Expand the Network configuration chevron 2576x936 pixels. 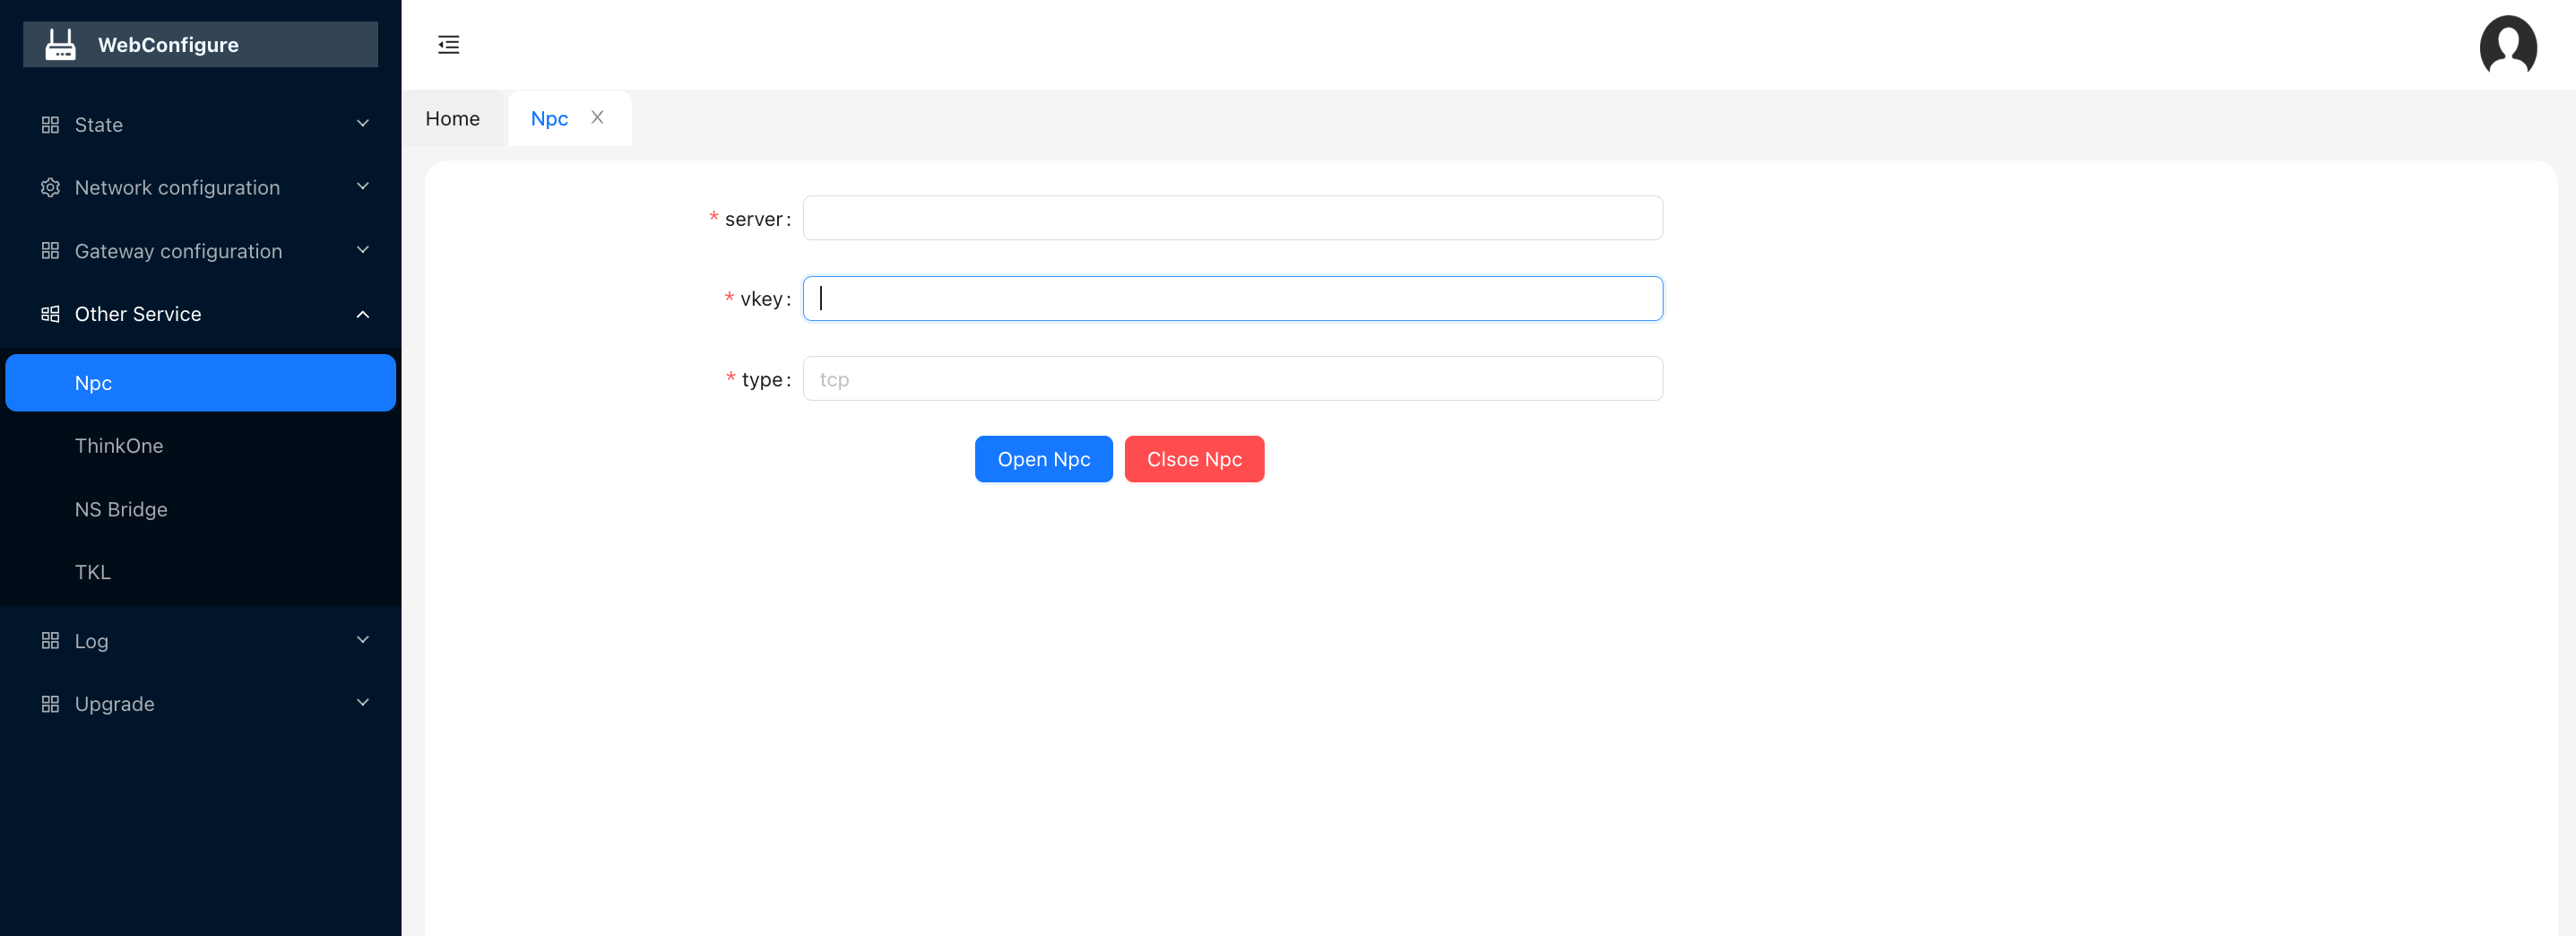click(x=363, y=187)
